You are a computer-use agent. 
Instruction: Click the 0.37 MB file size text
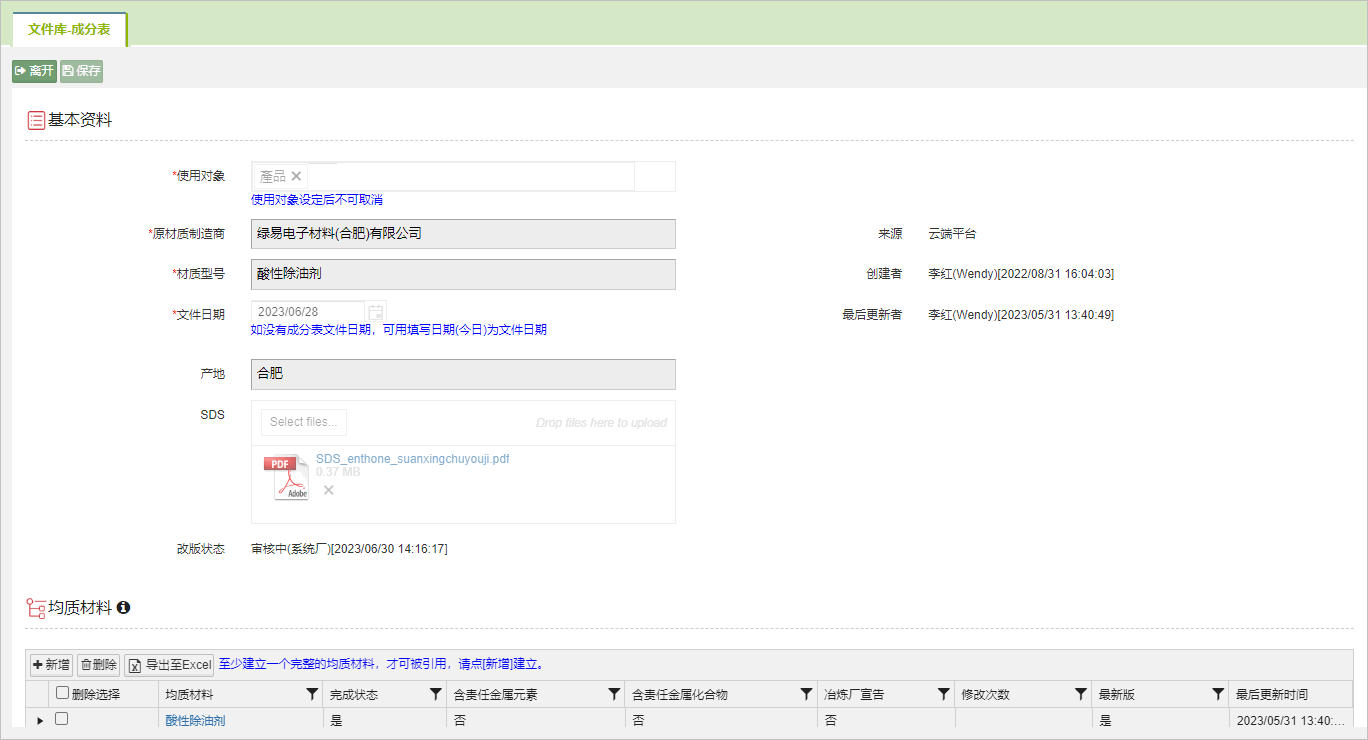click(338, 472)
